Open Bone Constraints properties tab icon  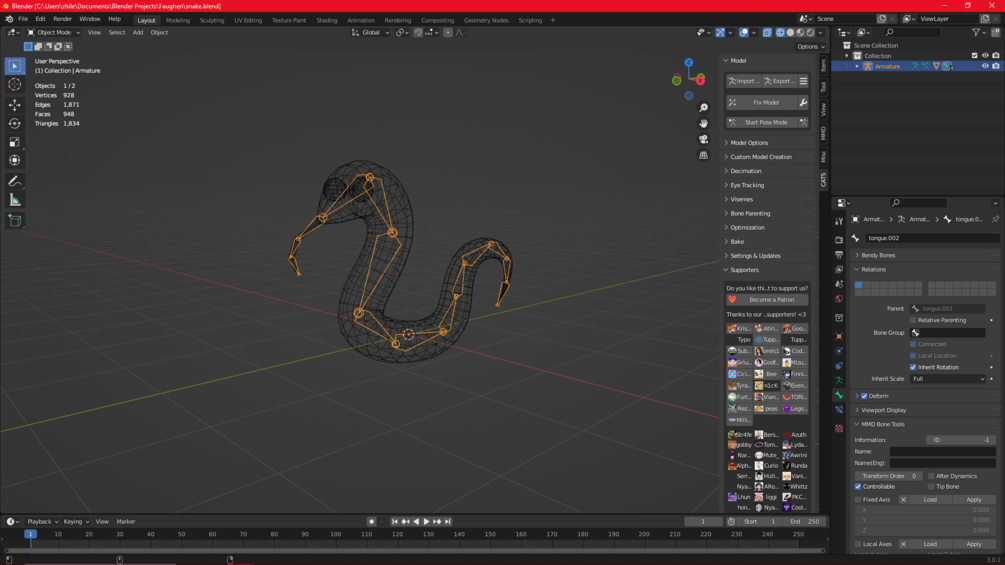click(x=839, y=410)
